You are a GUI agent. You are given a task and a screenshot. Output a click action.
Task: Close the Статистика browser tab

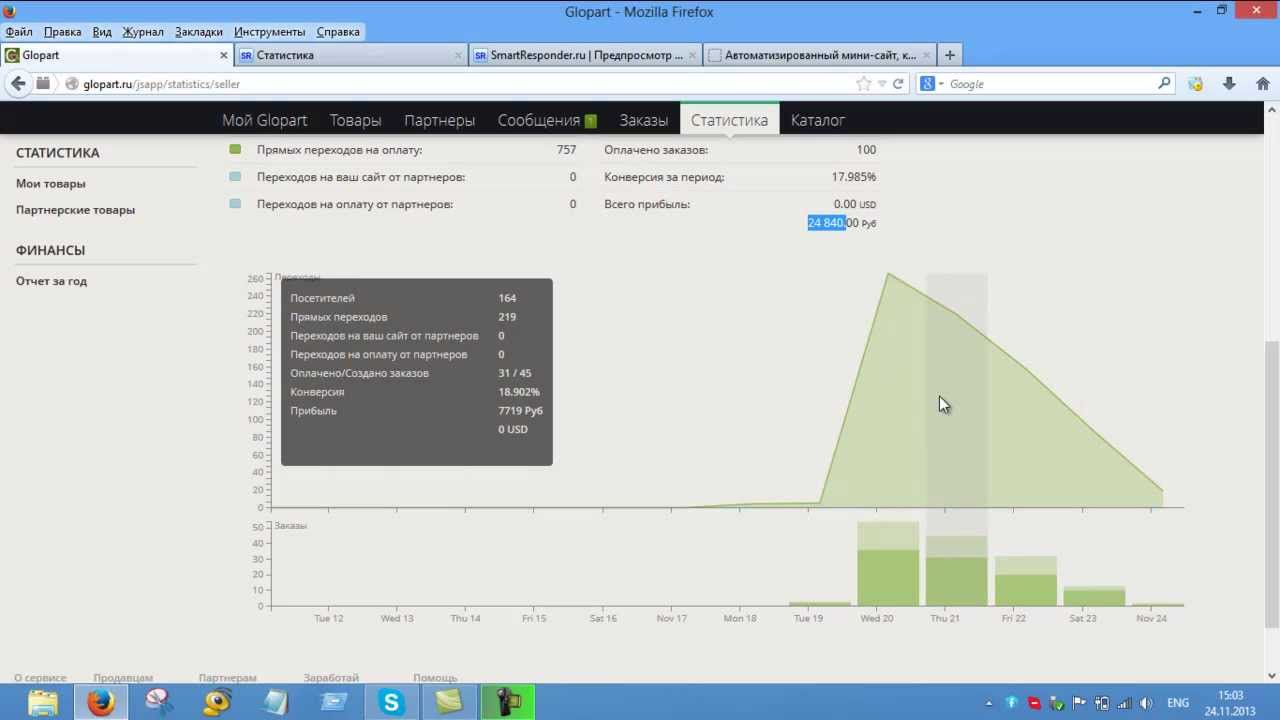tap(459, 55)
